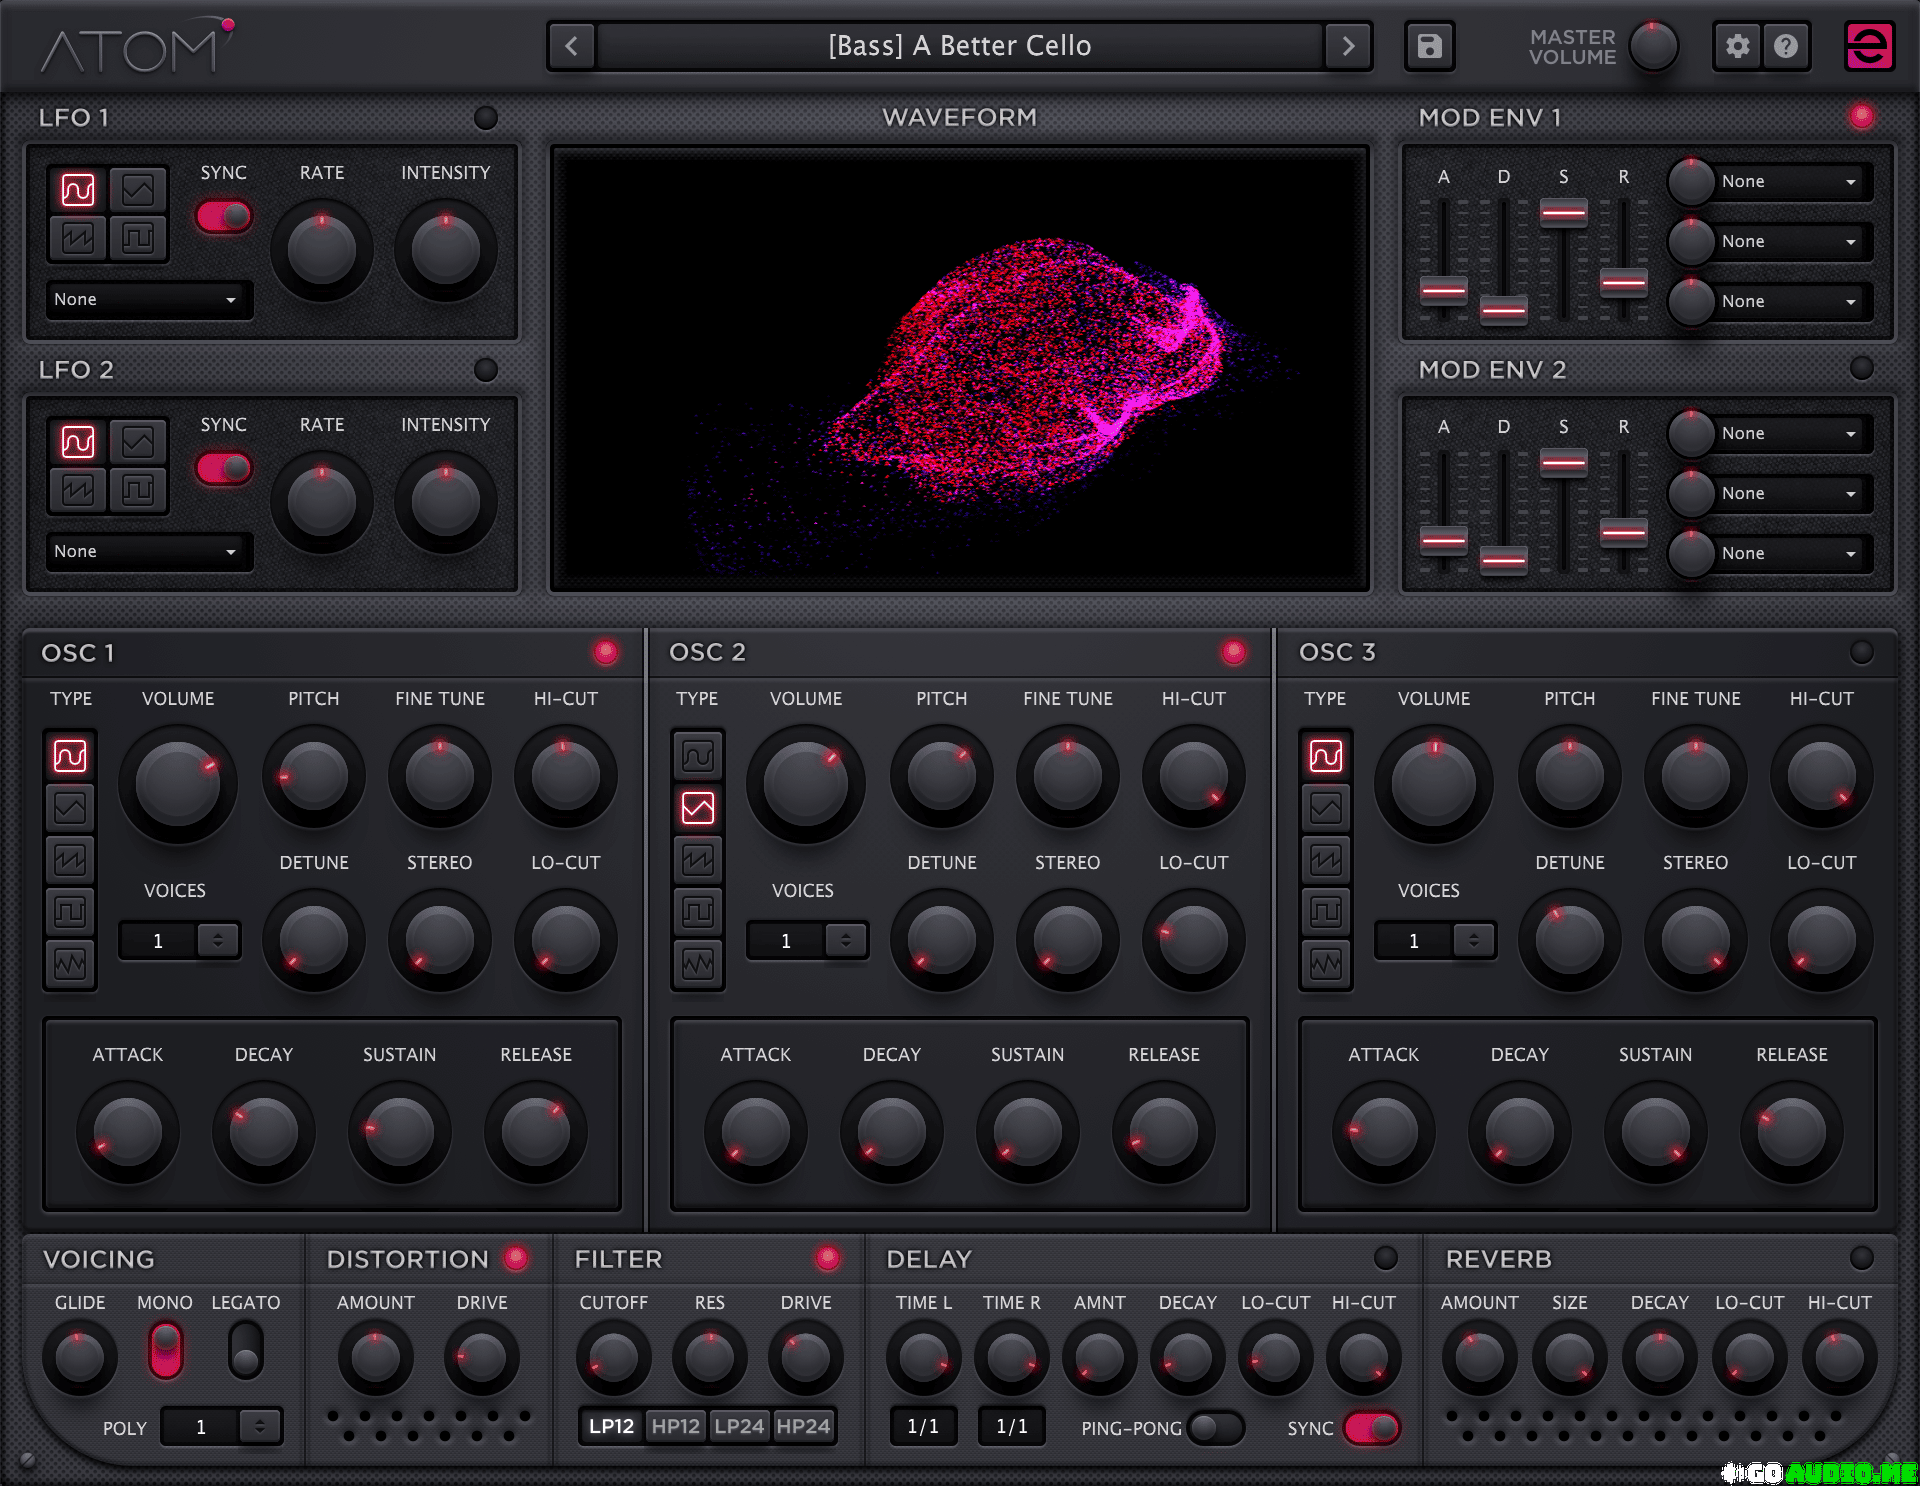Expand the last MOD ENV 2 target dropdown
This screenshot has width=1920, height=1486.
point(1787,554)
